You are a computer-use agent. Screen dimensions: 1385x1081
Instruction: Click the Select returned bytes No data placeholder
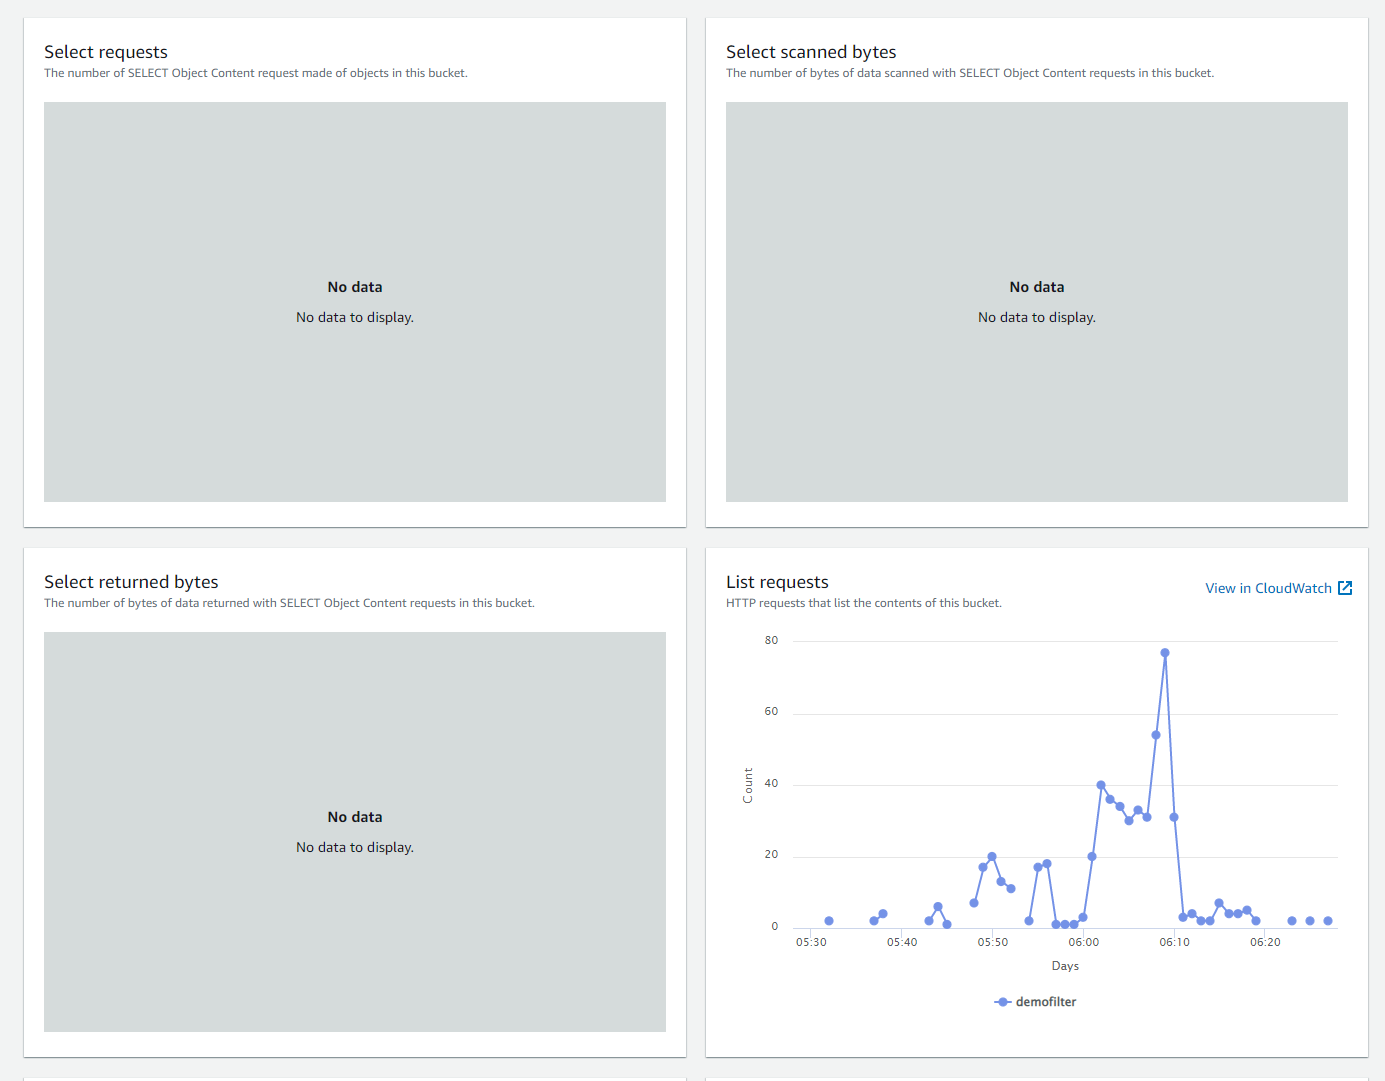[x=355, y=832]
